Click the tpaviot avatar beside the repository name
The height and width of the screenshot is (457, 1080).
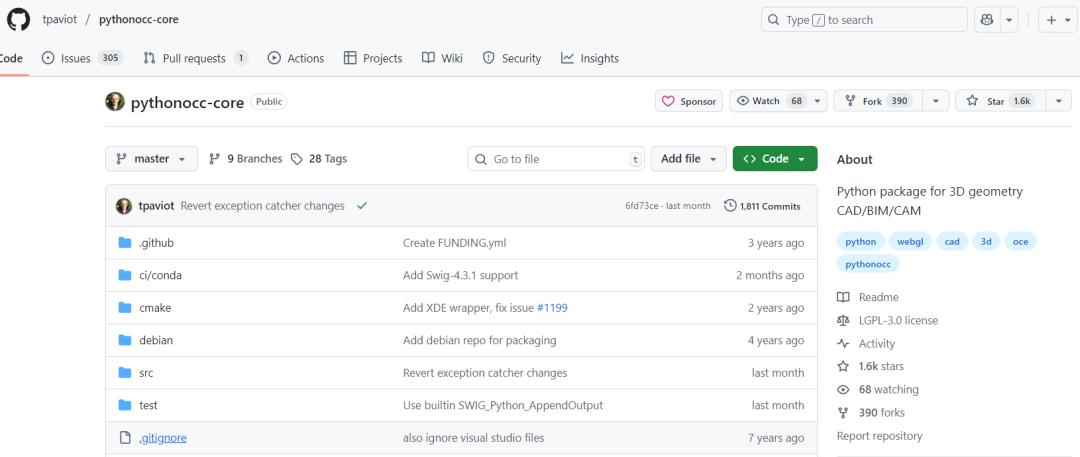click(115, 102)
